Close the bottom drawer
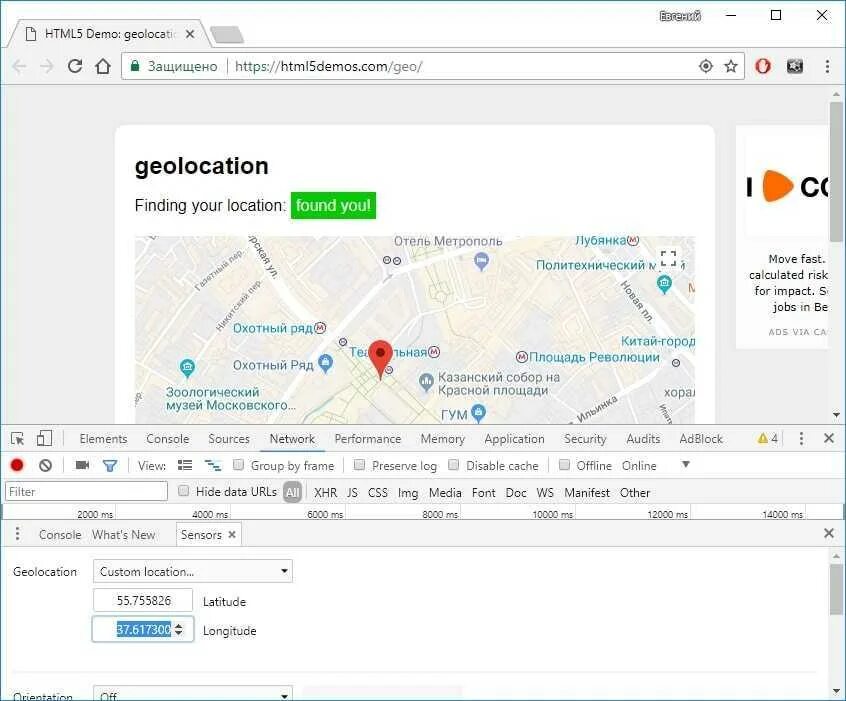The width and height of the screenshot is (846, 701). pyautogui.click(x=829, y=533)
